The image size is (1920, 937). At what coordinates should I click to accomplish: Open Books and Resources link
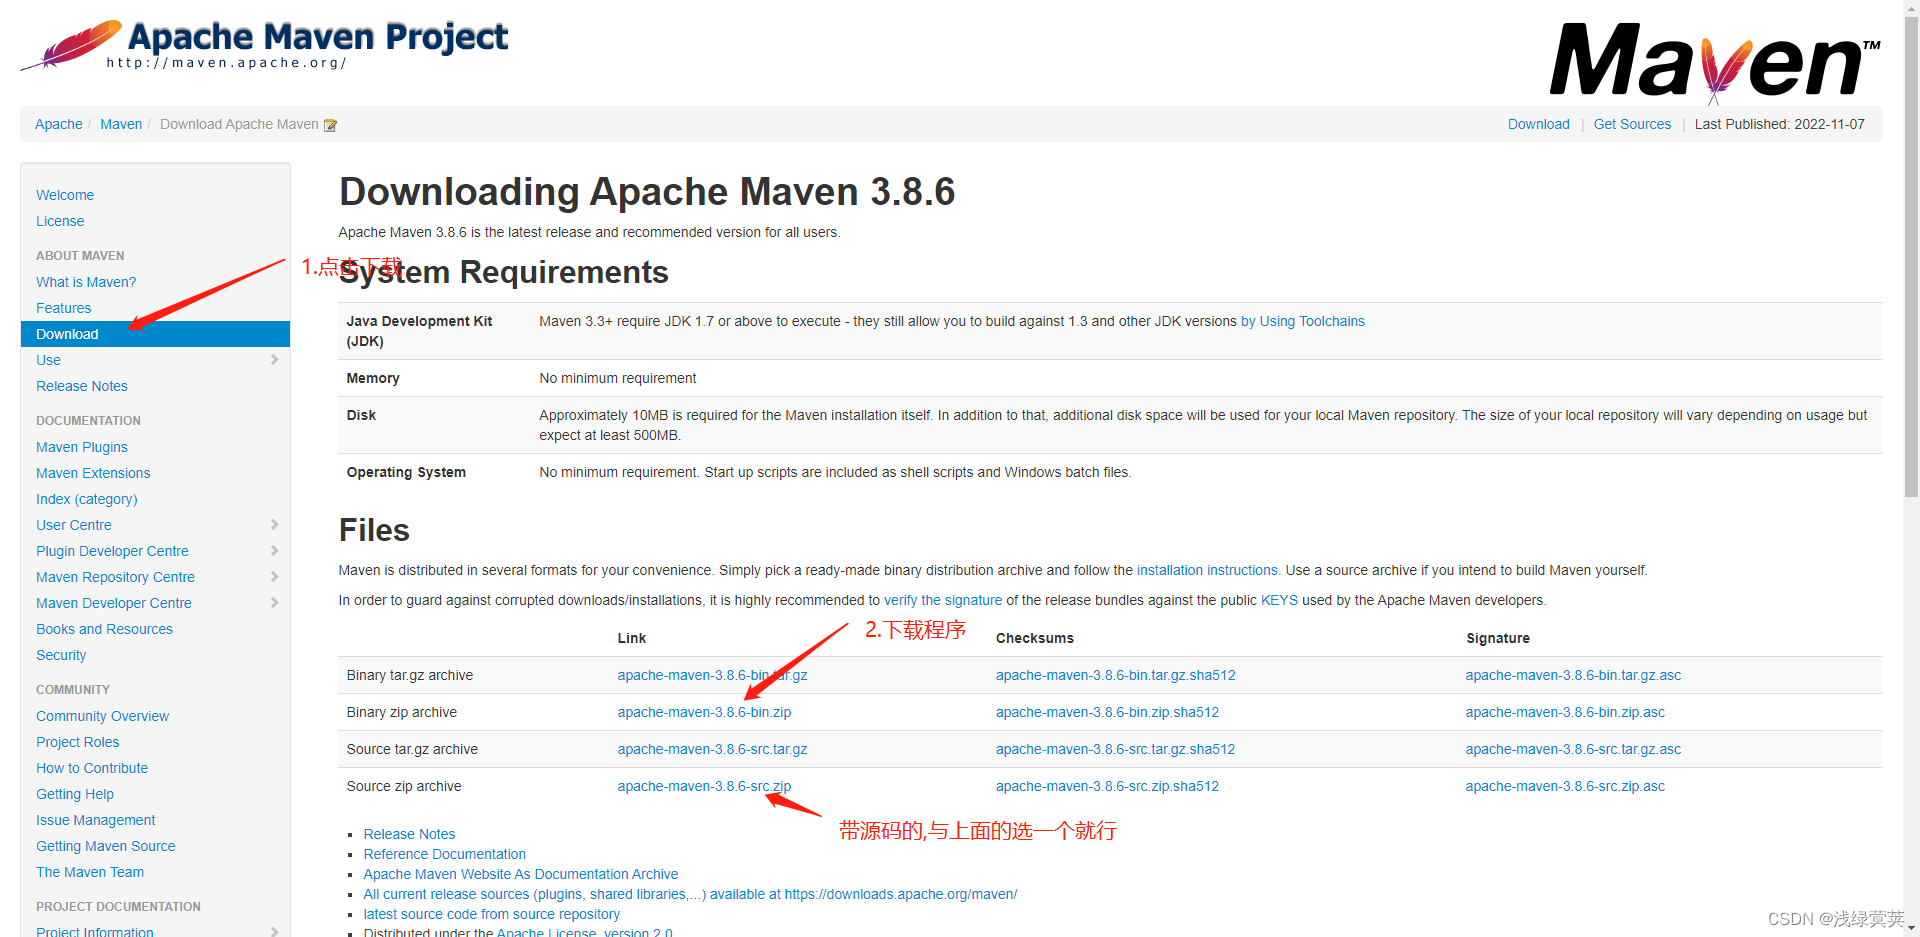(104, 629)
